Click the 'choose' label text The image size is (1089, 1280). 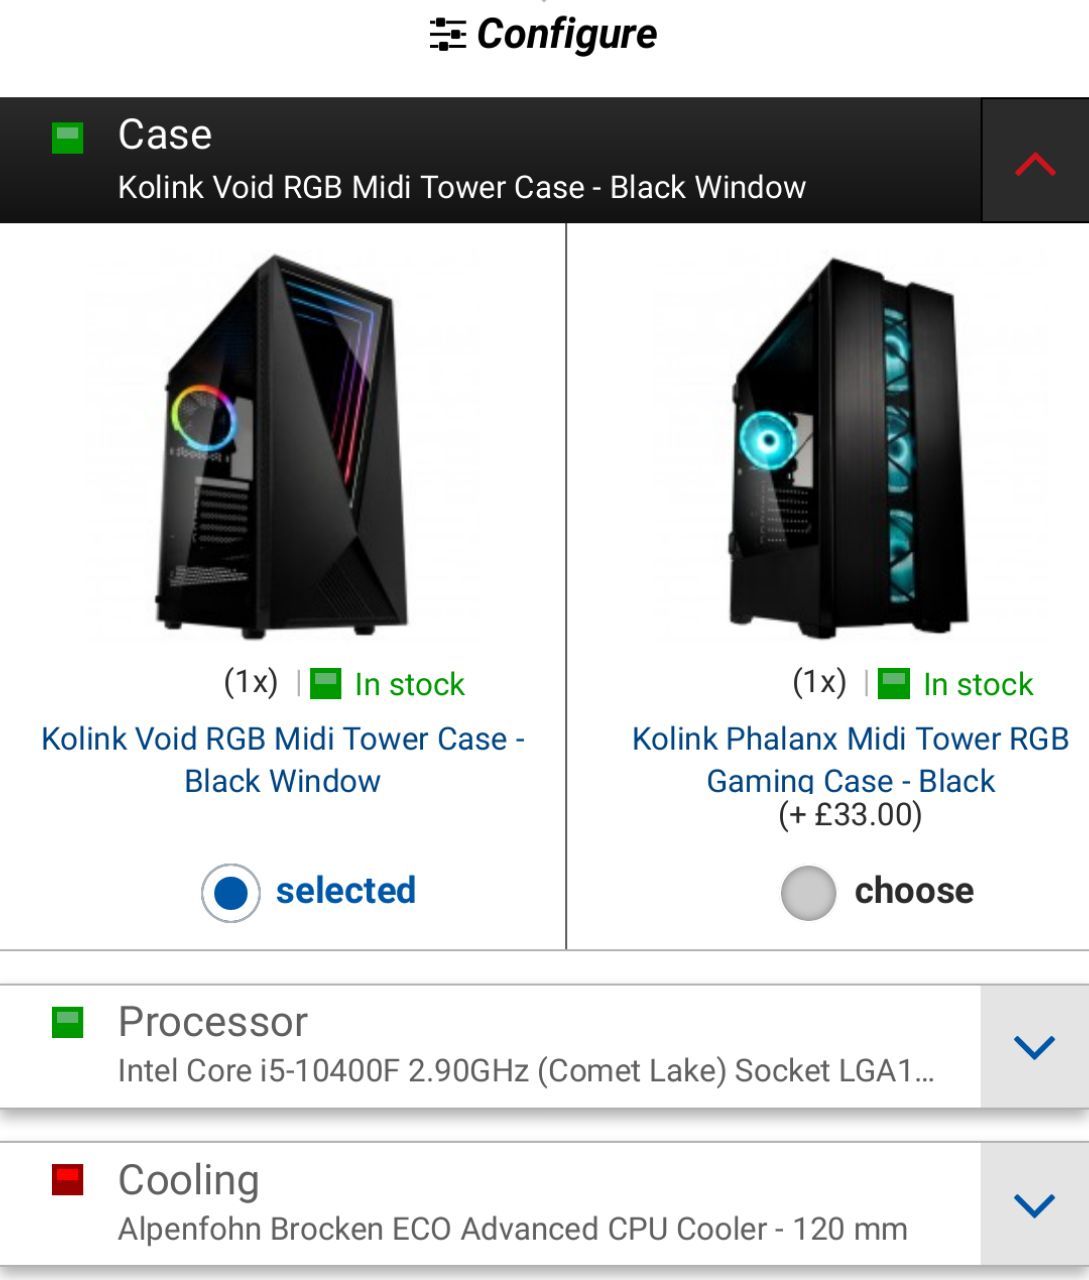[x=914, y=890]
